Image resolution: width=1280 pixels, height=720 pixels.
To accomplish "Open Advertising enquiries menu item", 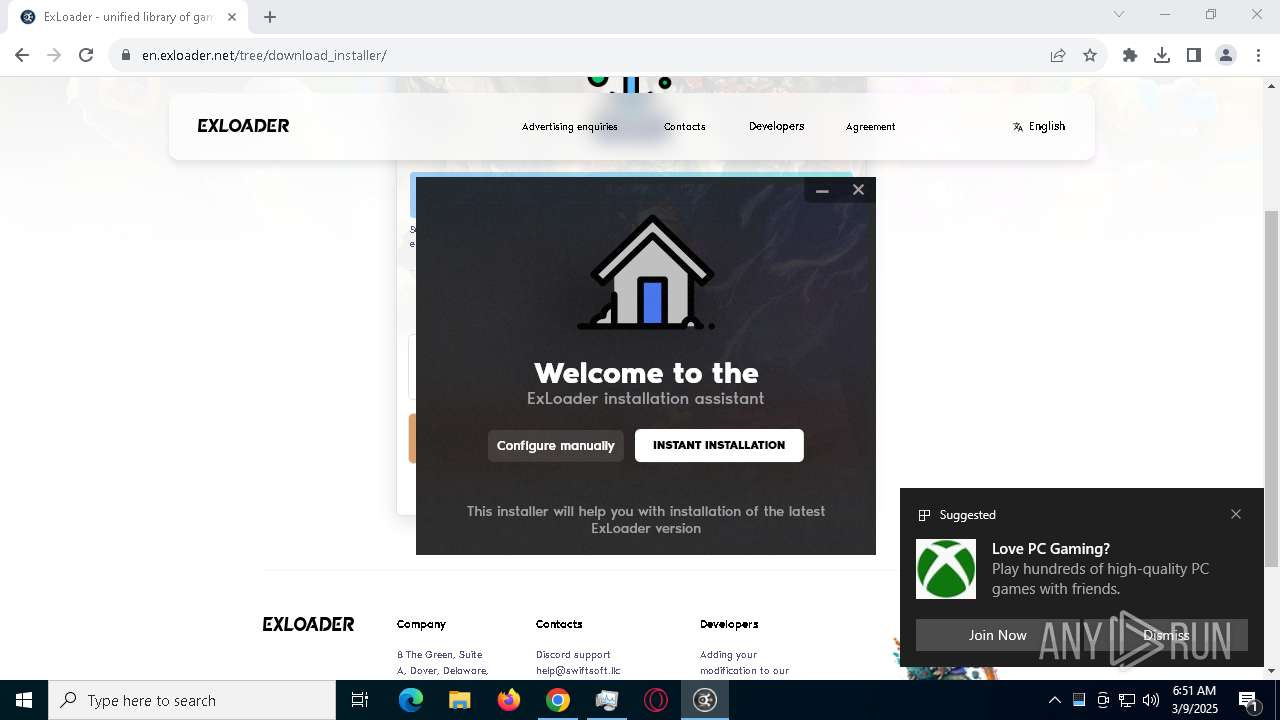I will pyautogui.click(x=570, y=127).
